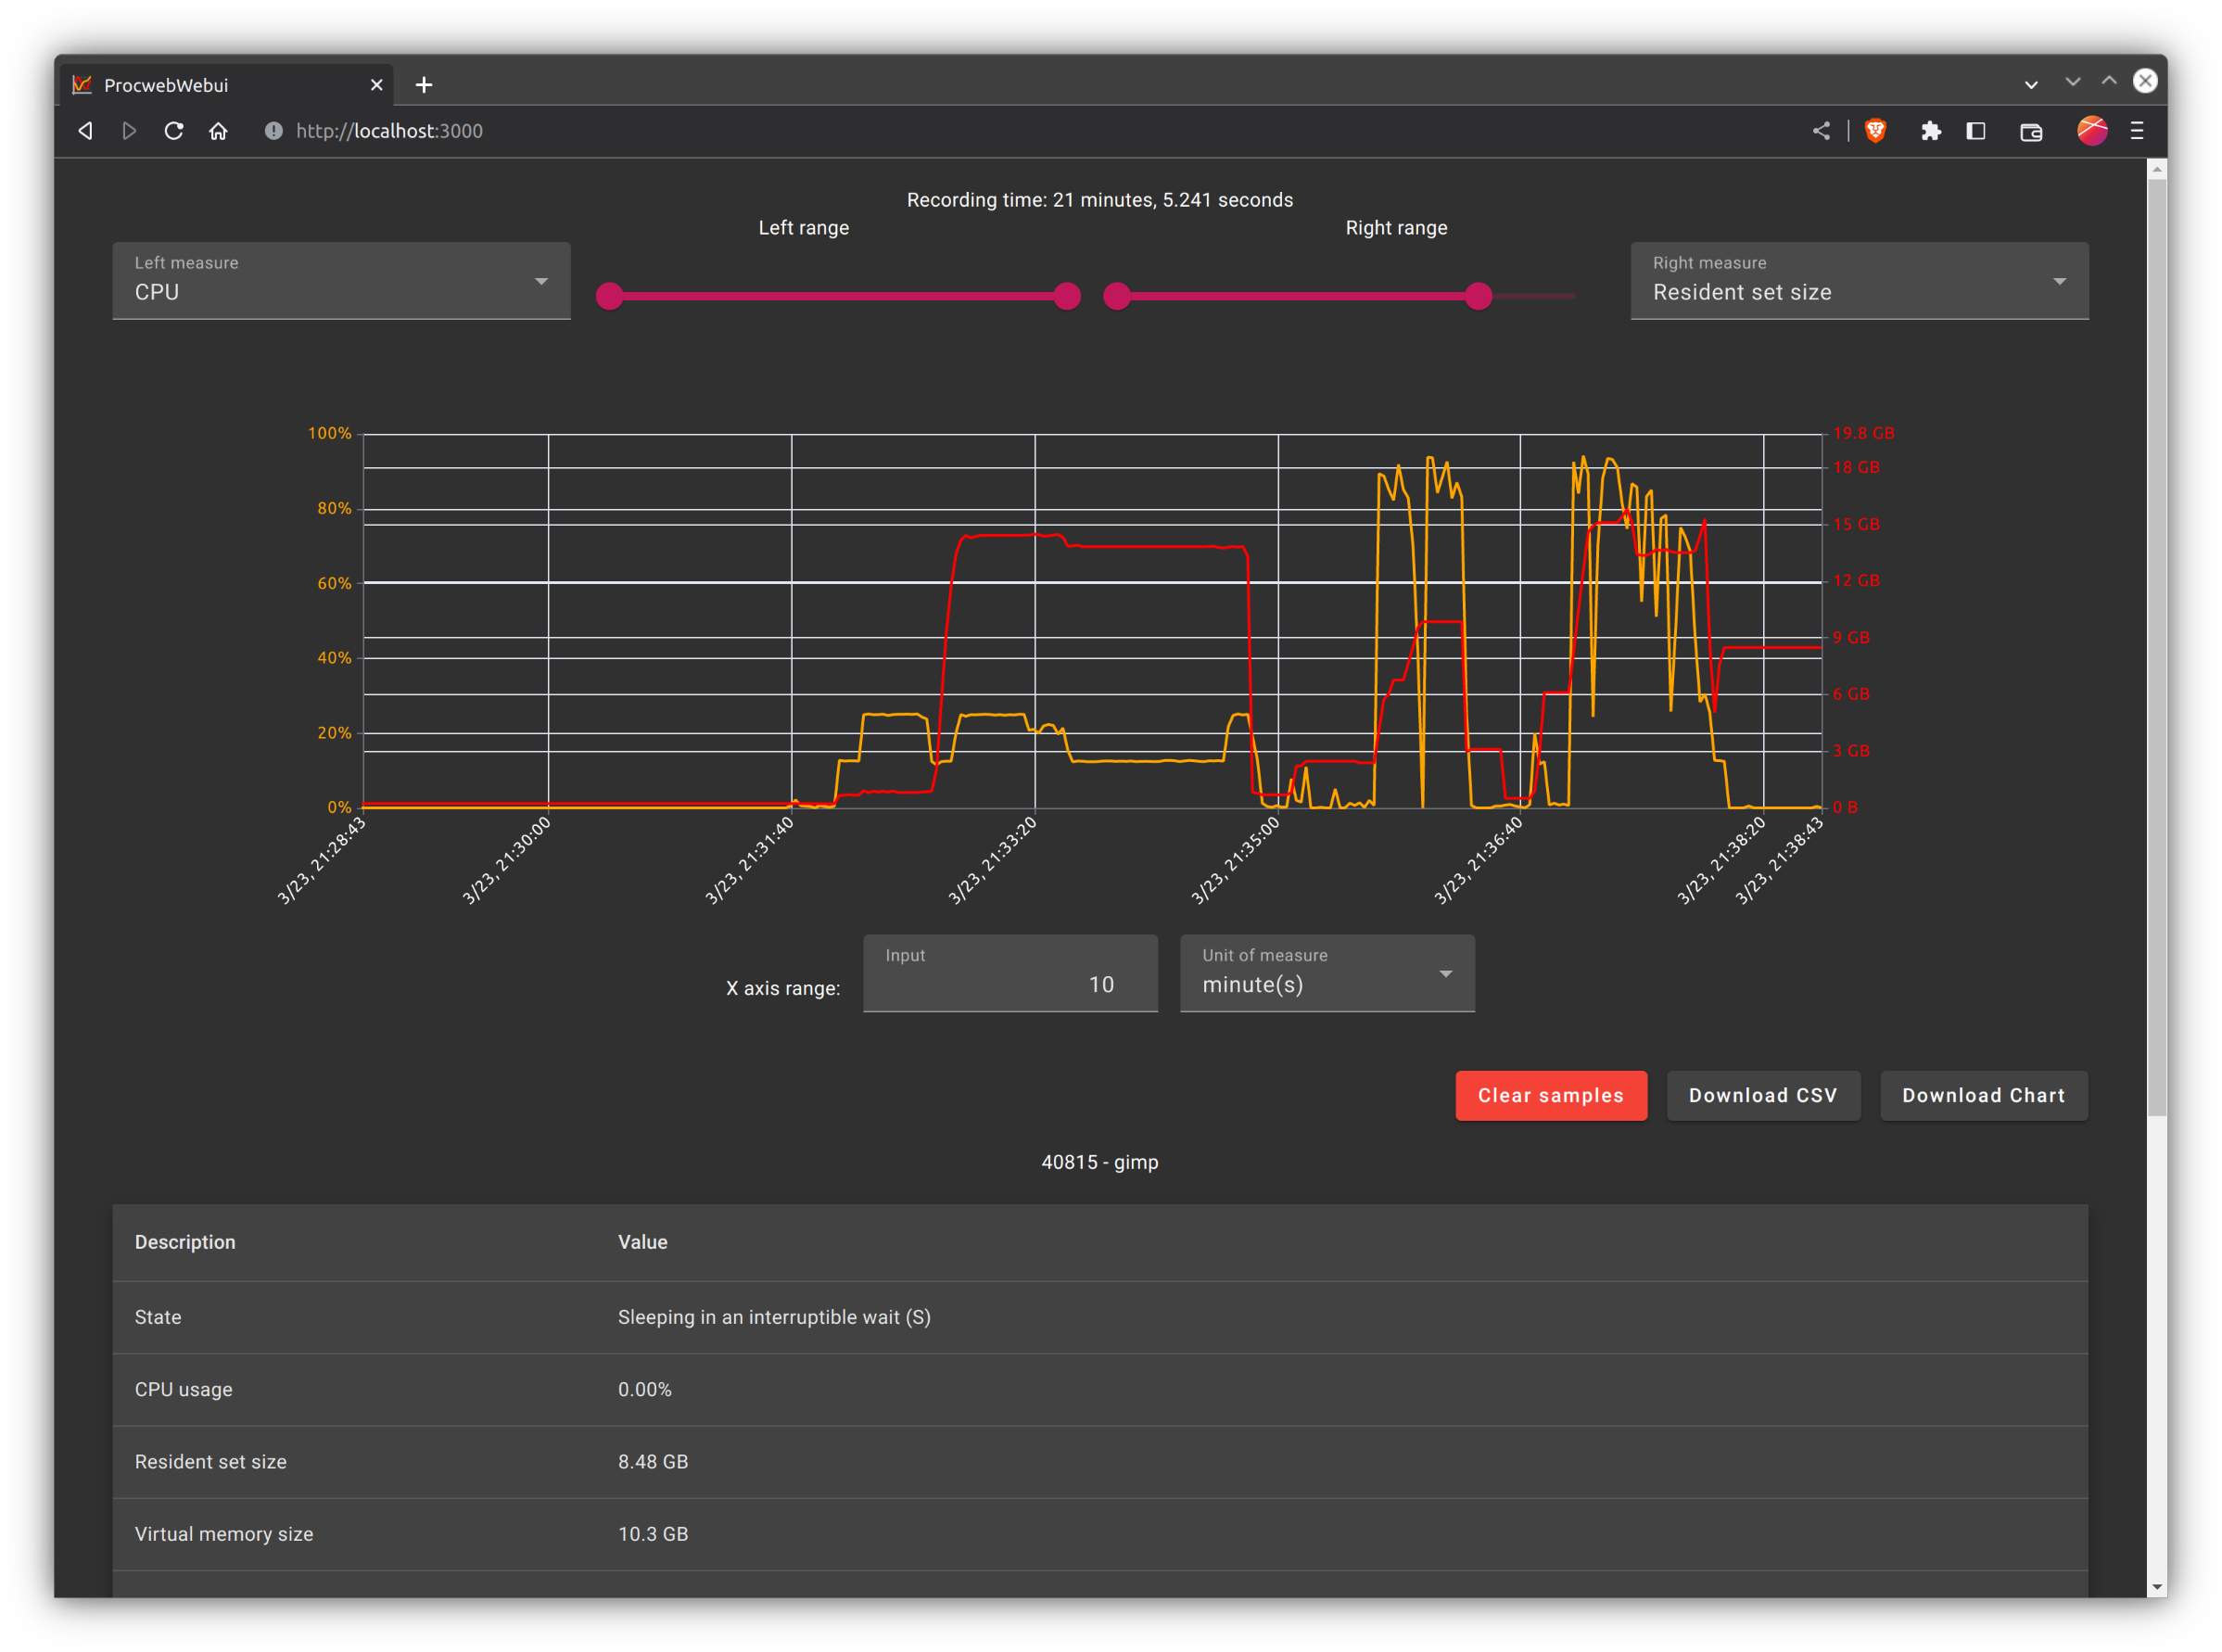Open the Brave wallet icon
The height and width of the screenshot is (1652, 2222).
[x=2030, y=132]
